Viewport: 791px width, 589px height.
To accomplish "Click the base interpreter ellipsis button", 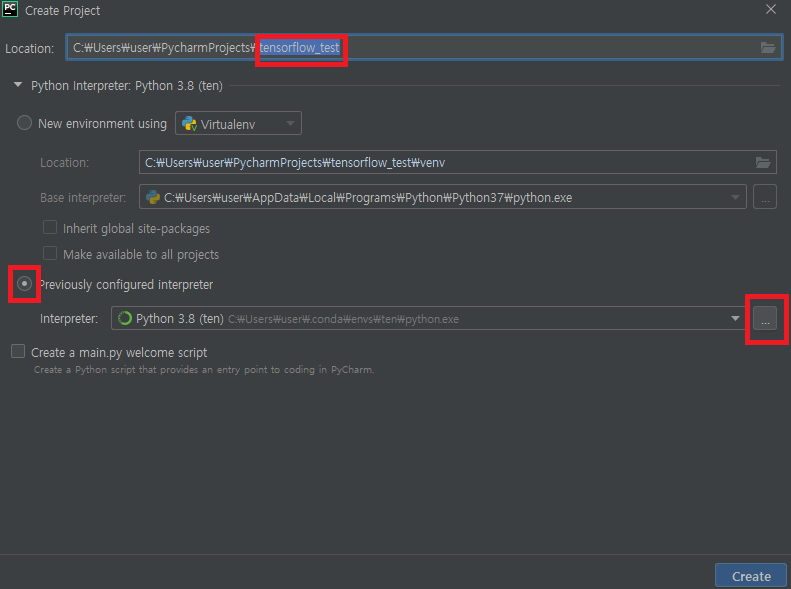I will 765,197.
